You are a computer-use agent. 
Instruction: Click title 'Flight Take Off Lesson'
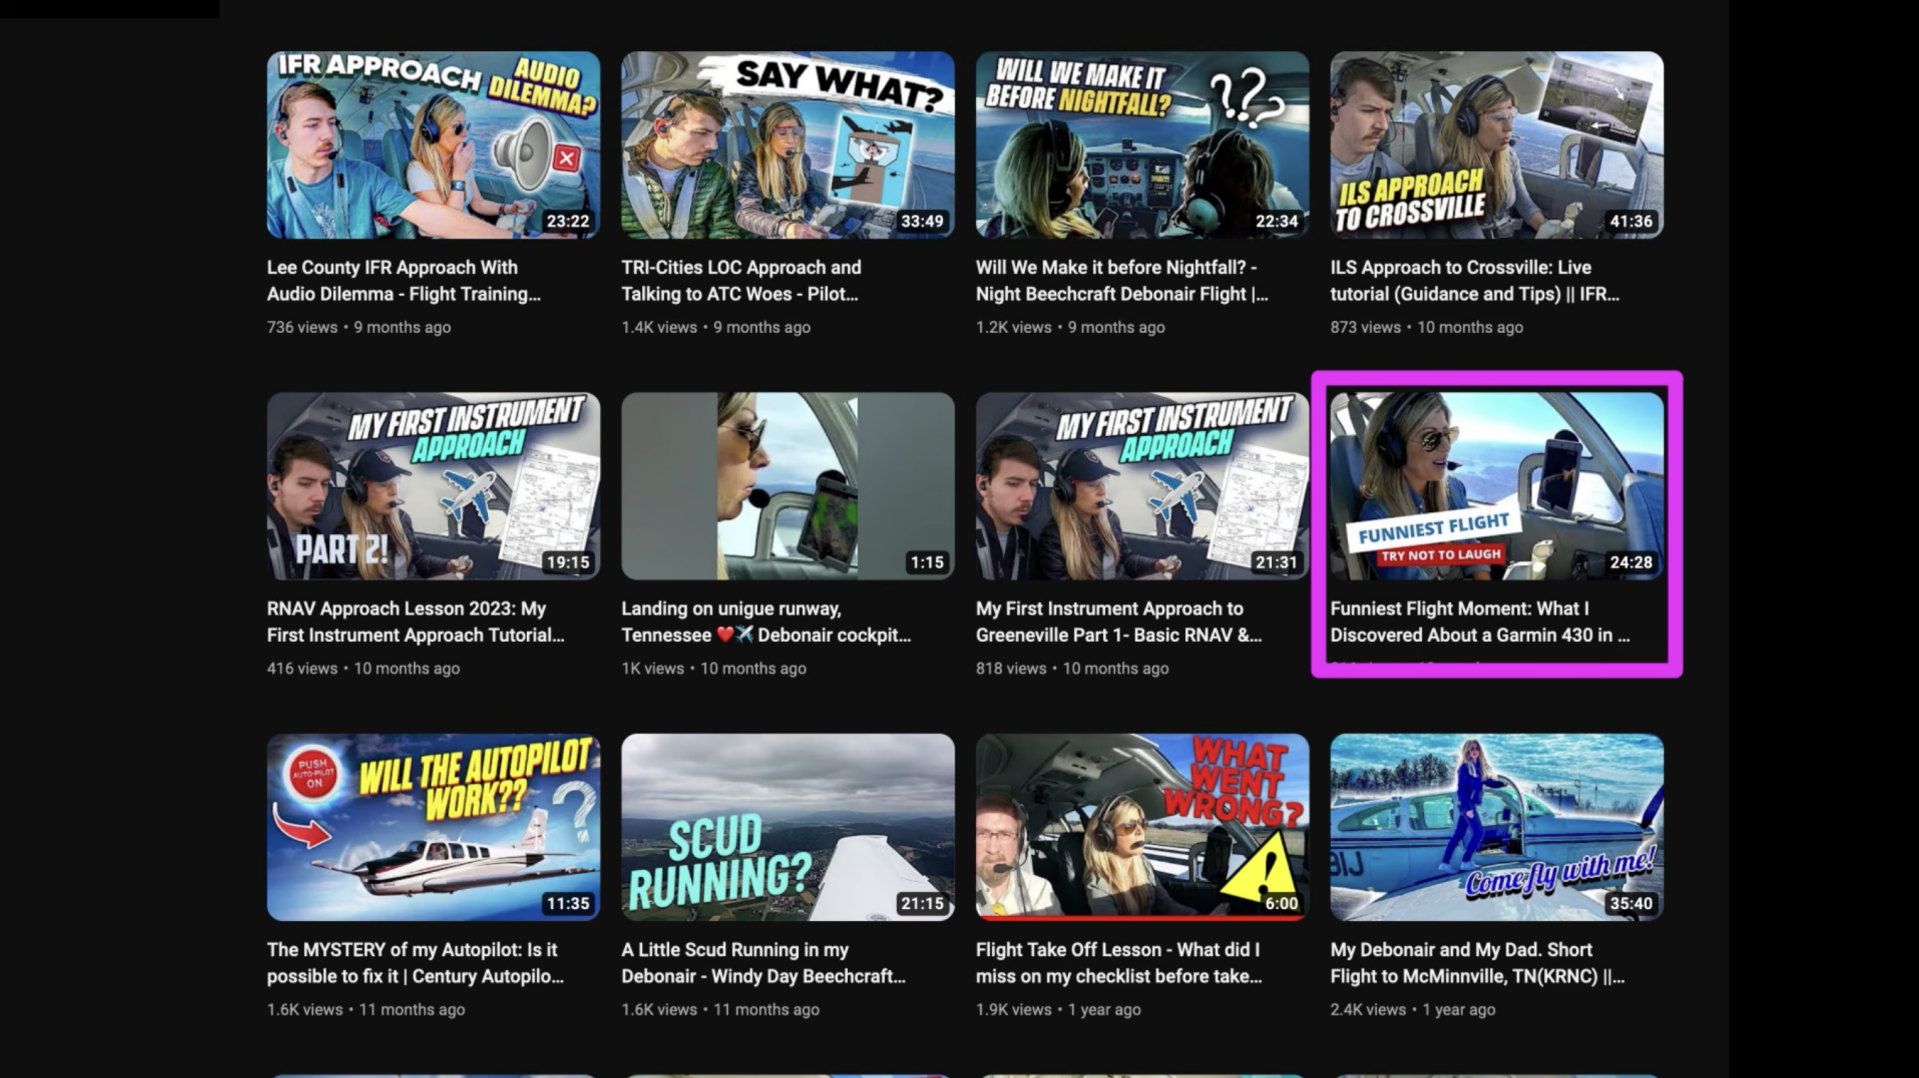1119,963
